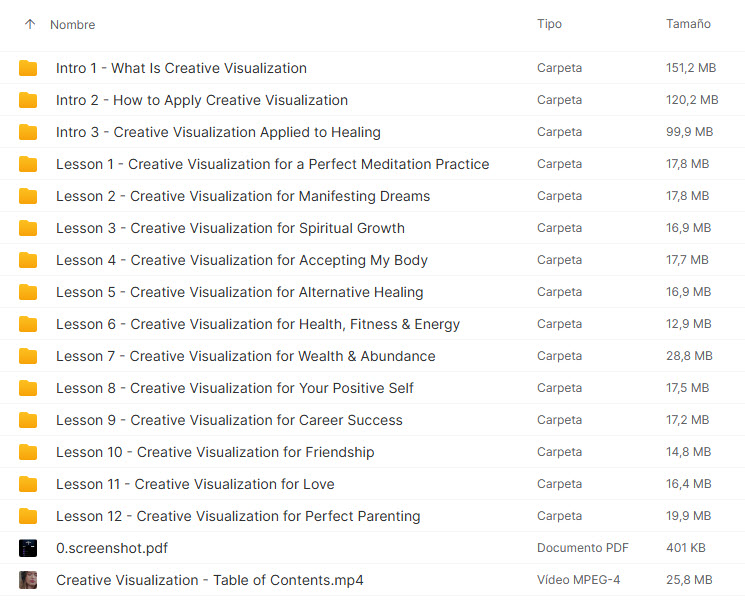
Task: Select Lesson 11 Creative Visualization for Love
Action: 195,484
